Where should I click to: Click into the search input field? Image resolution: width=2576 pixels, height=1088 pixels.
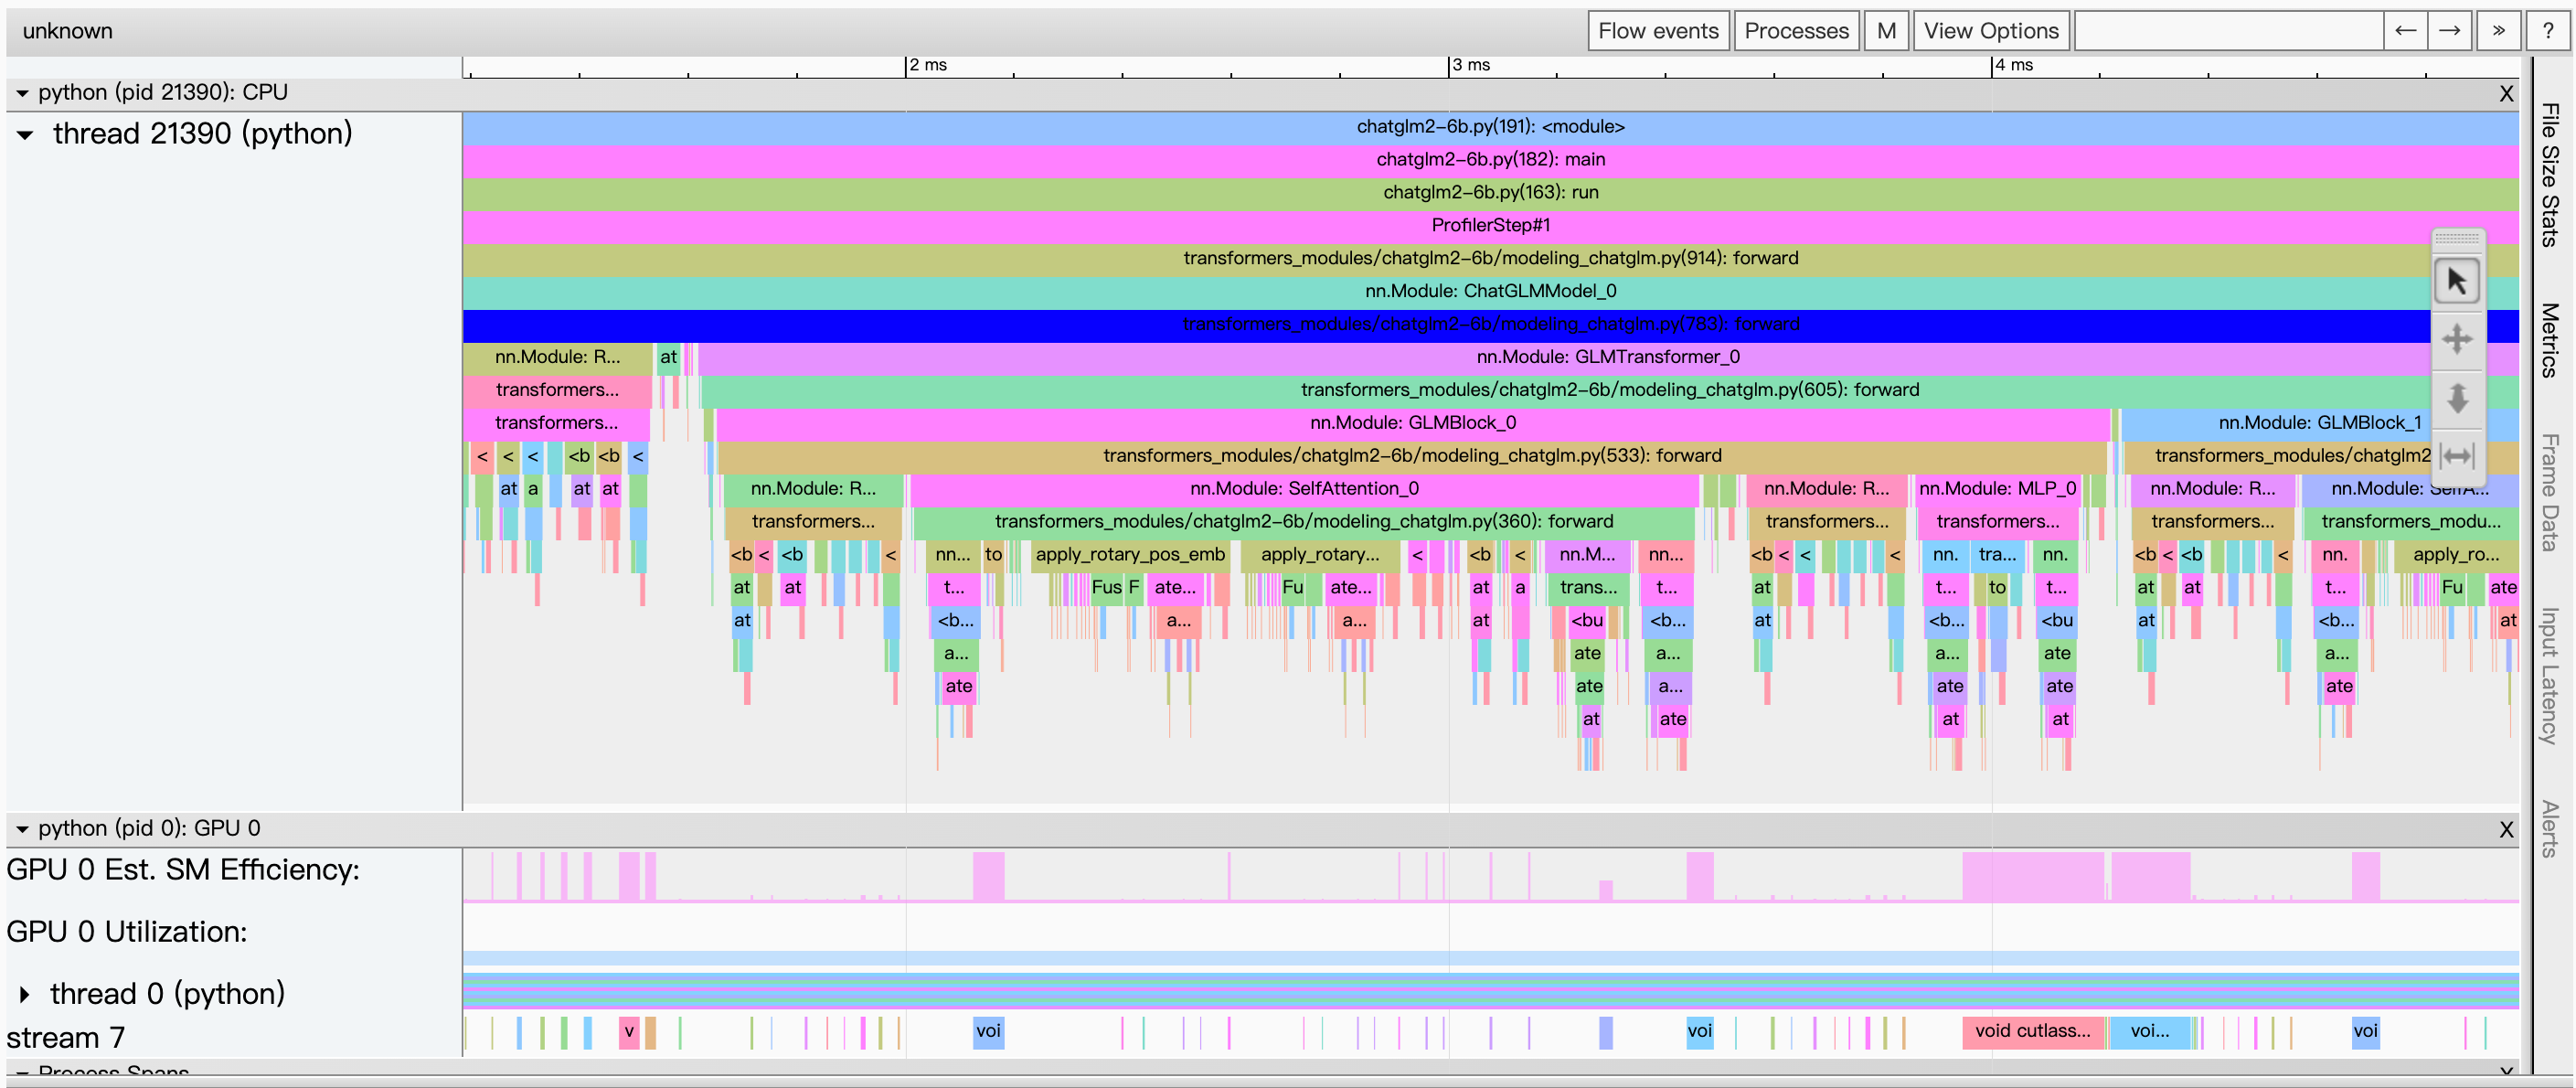click(2228, 31)
